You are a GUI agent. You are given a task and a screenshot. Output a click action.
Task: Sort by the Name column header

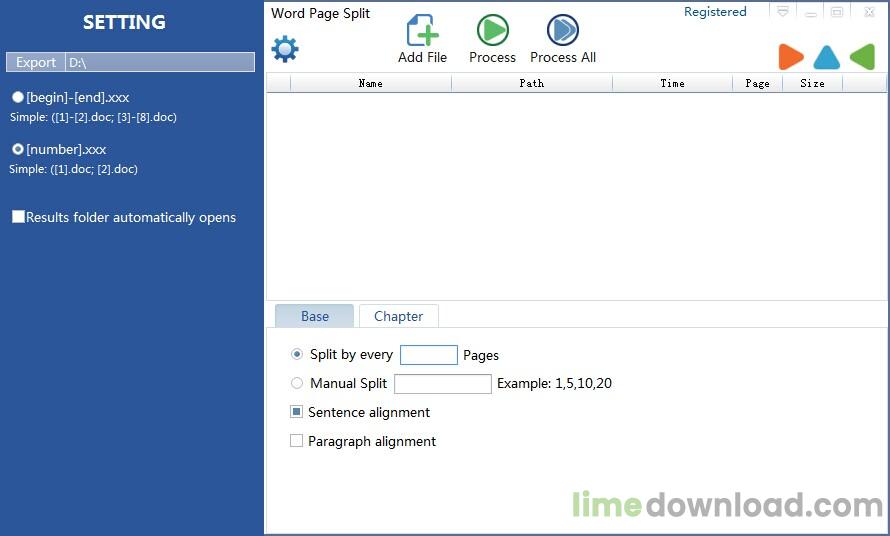371,83
